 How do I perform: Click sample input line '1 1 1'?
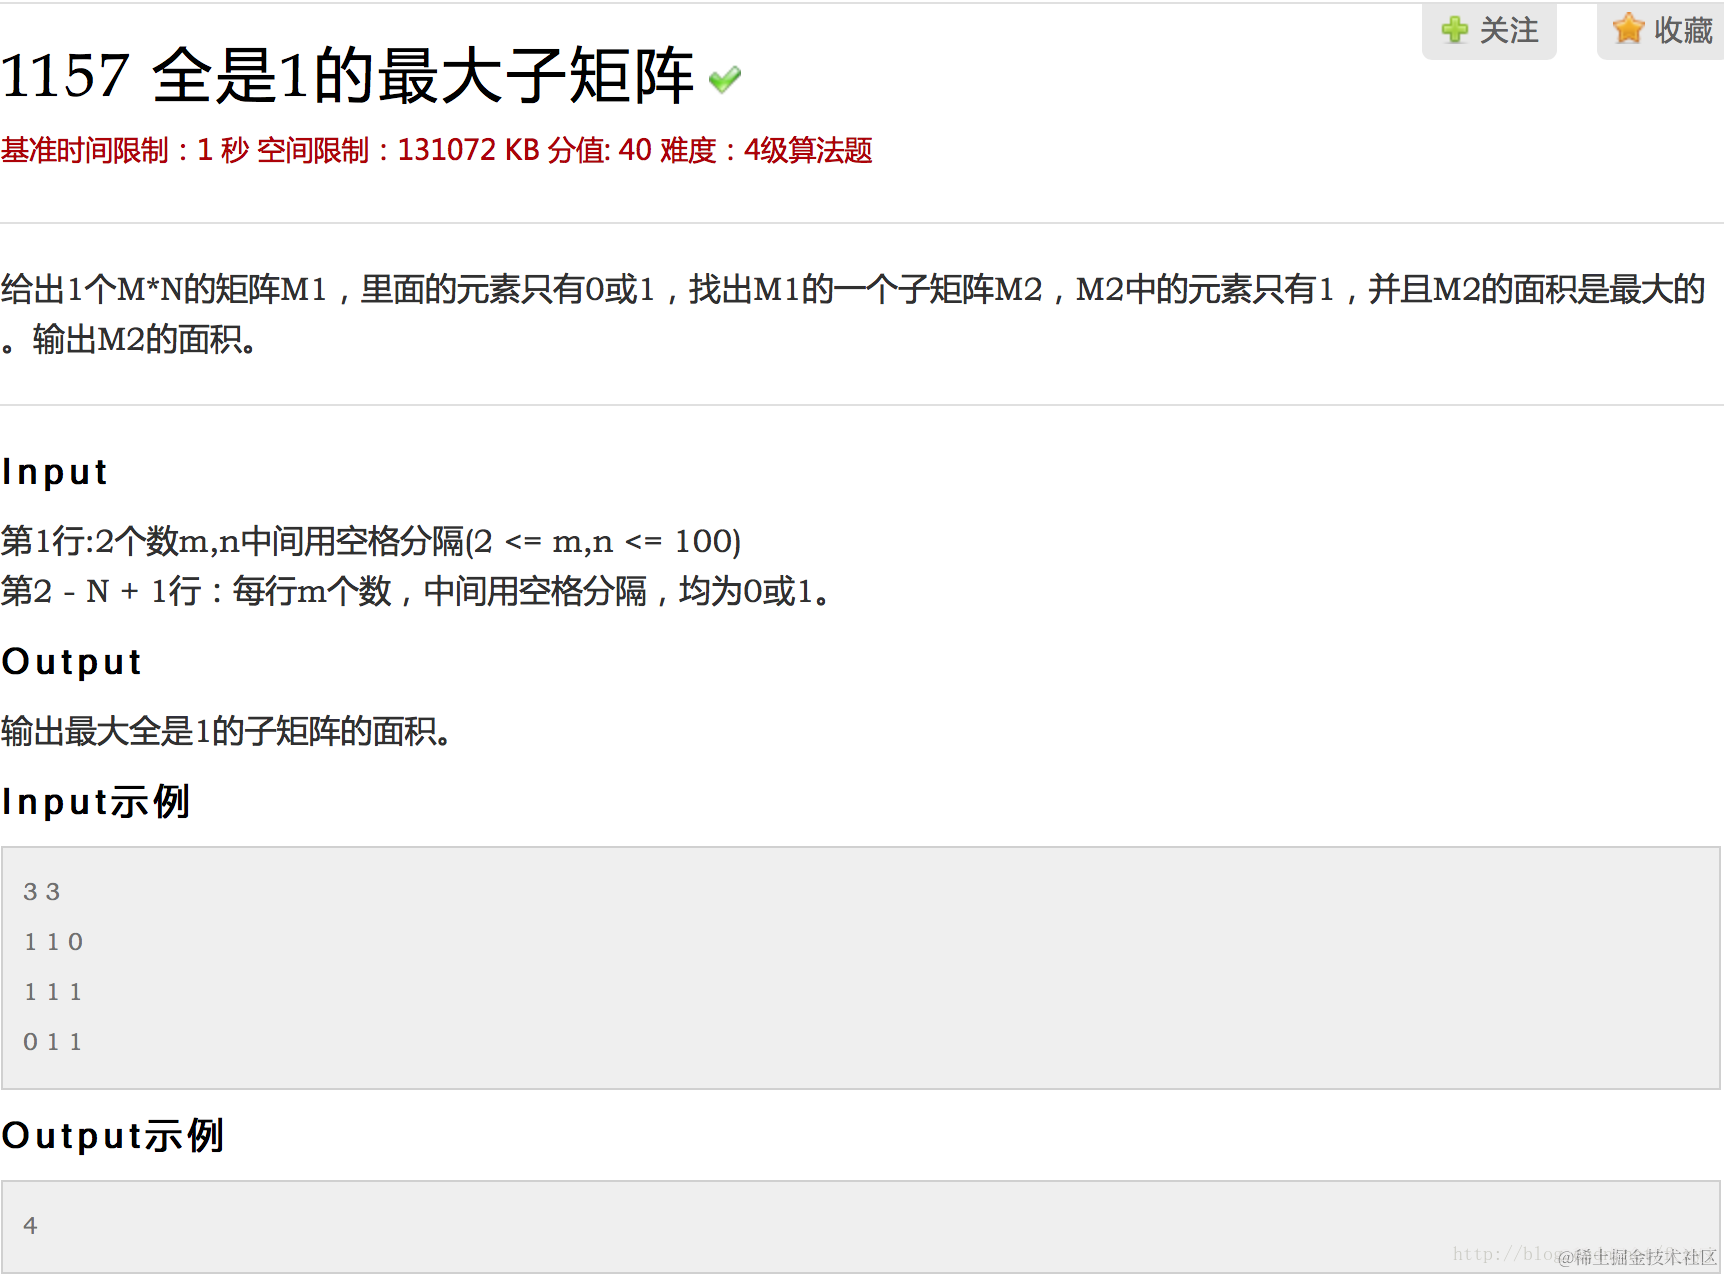tap(53, 991)
